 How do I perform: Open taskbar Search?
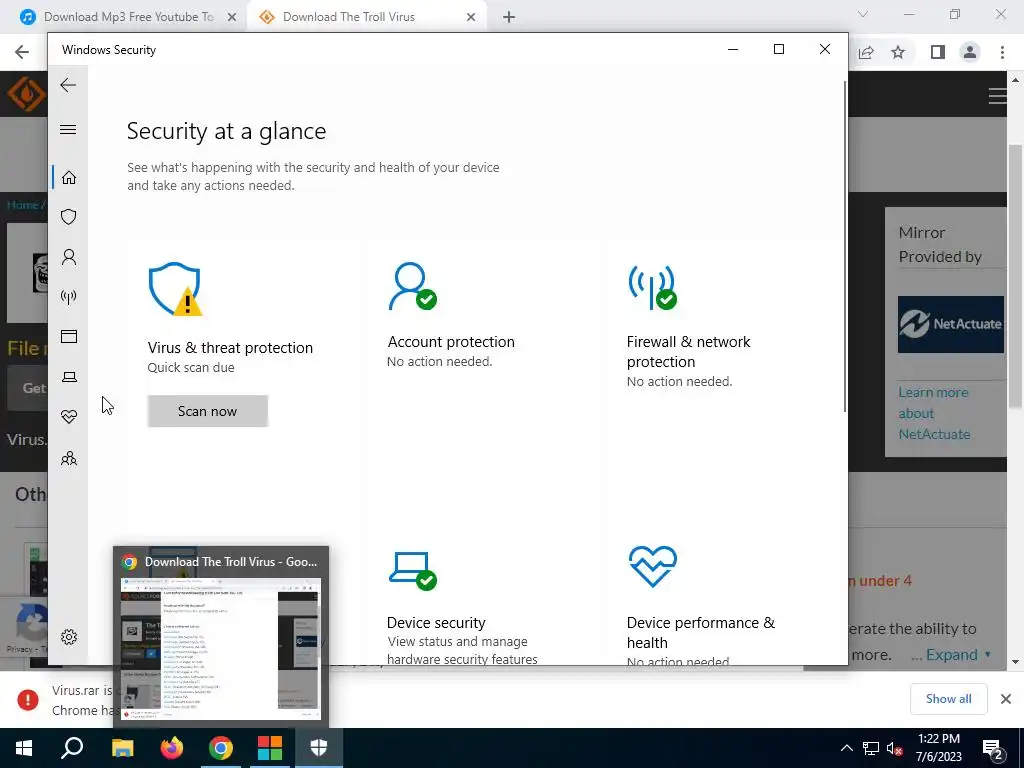point(72,748)
